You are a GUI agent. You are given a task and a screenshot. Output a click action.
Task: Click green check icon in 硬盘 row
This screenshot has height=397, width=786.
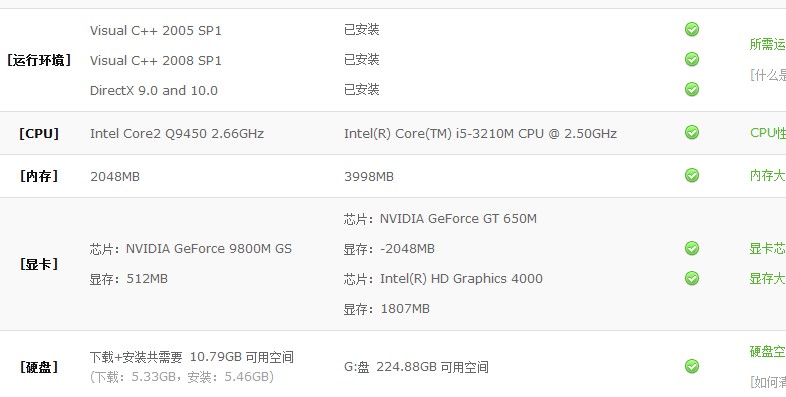(x=692, y=366)
